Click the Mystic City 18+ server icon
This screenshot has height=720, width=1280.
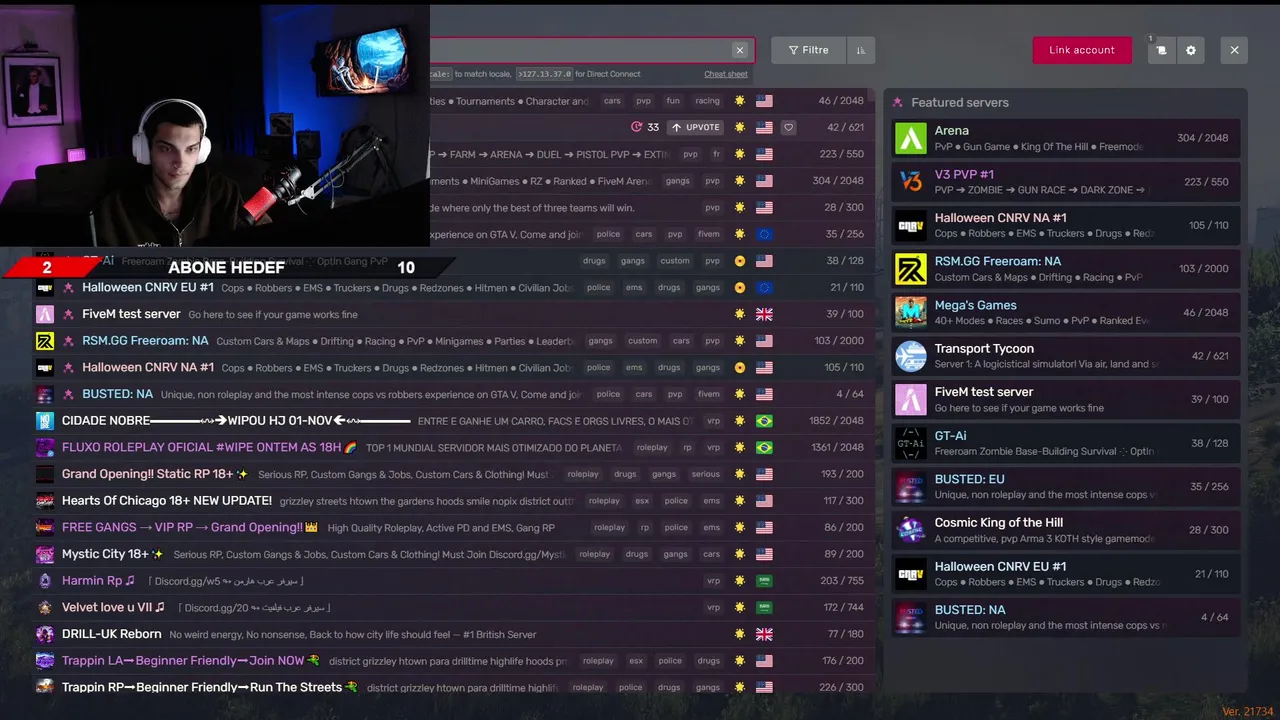(x=45, y=554)
